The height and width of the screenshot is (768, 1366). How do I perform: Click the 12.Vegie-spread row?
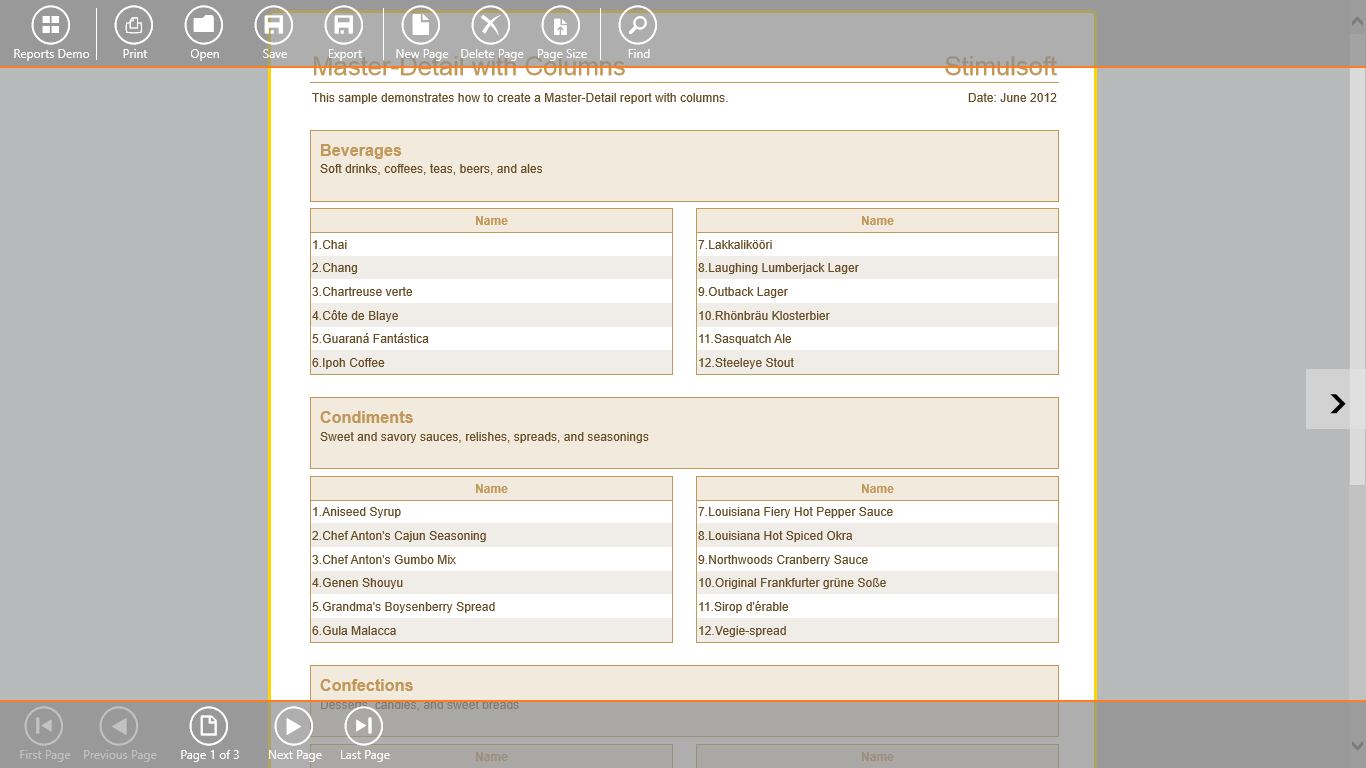pos(877,631)
